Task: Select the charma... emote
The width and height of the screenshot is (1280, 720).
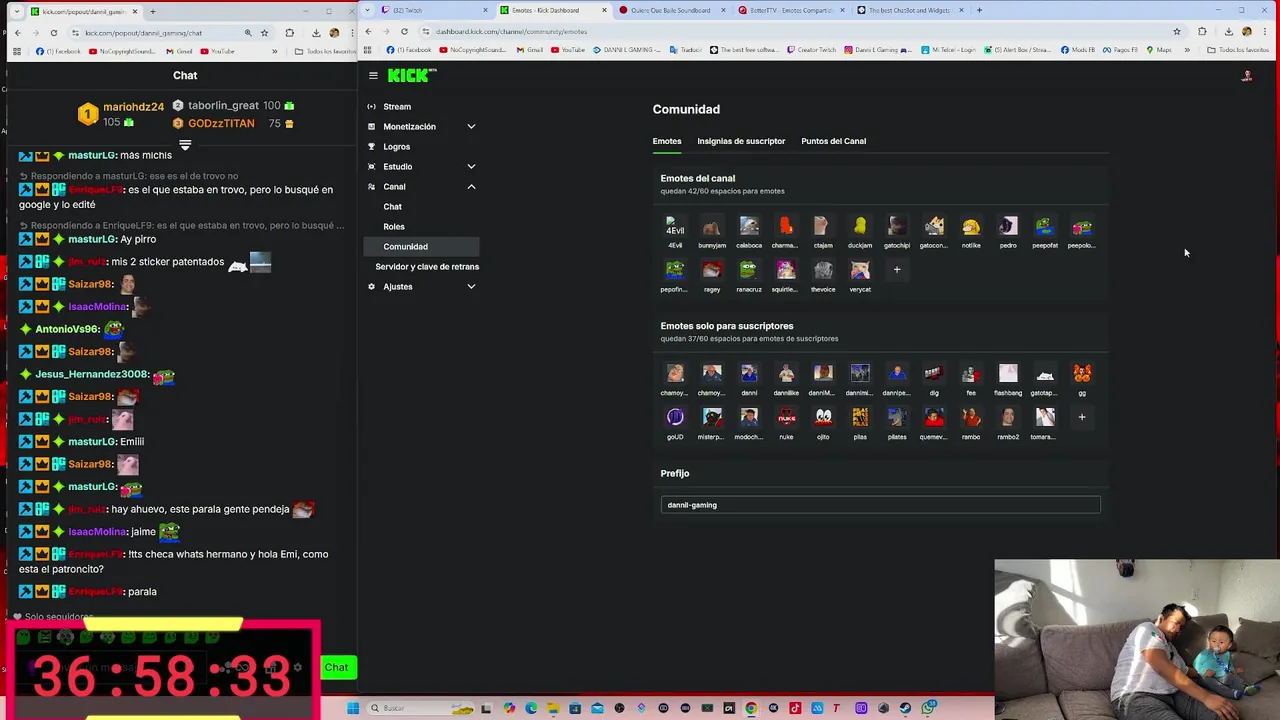Action: (x=786, y=231)
